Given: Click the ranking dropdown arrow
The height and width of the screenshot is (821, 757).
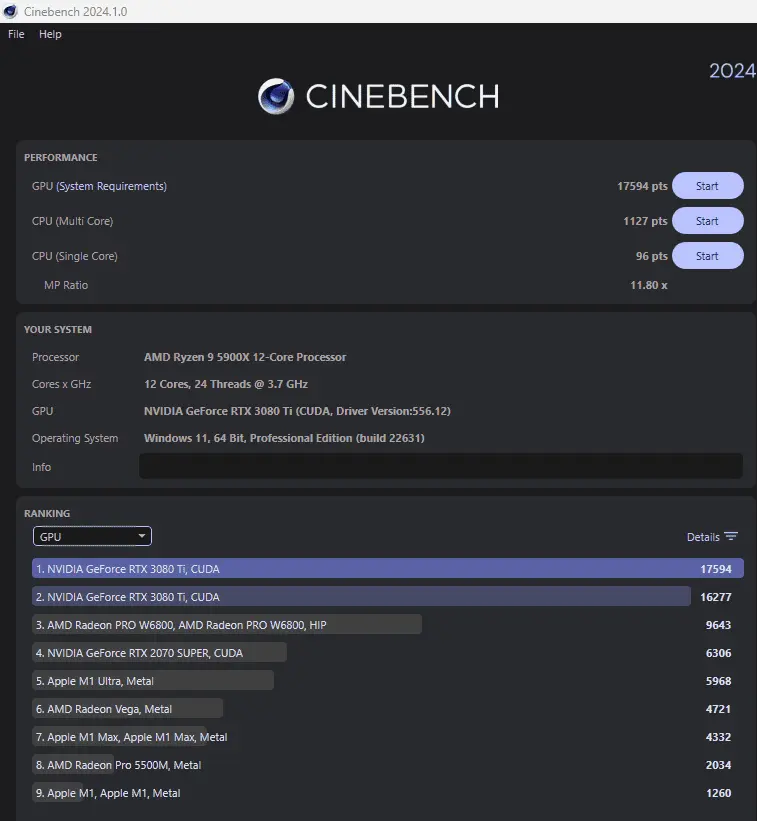Looking at the screenshot, I should [142, 537].
